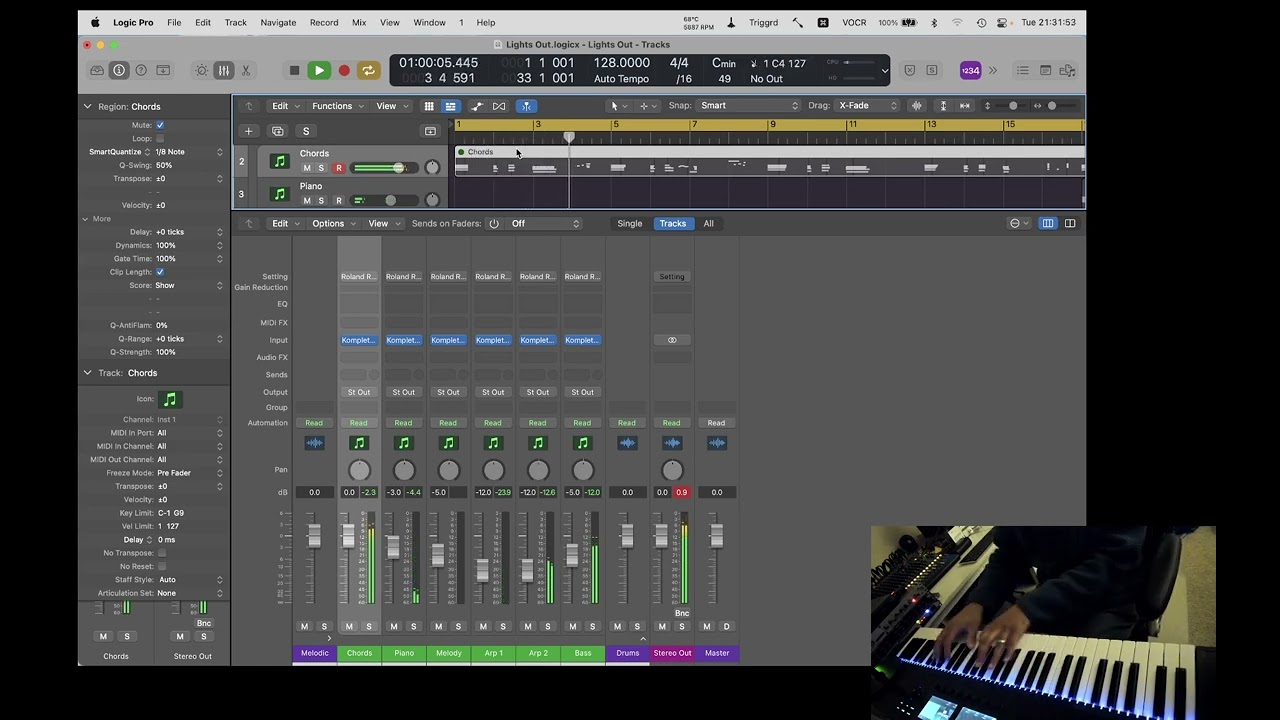The image size is (1280, 720).
Task: Click the Bluetooth icon in the menu bar
Action: coord(934,22)
